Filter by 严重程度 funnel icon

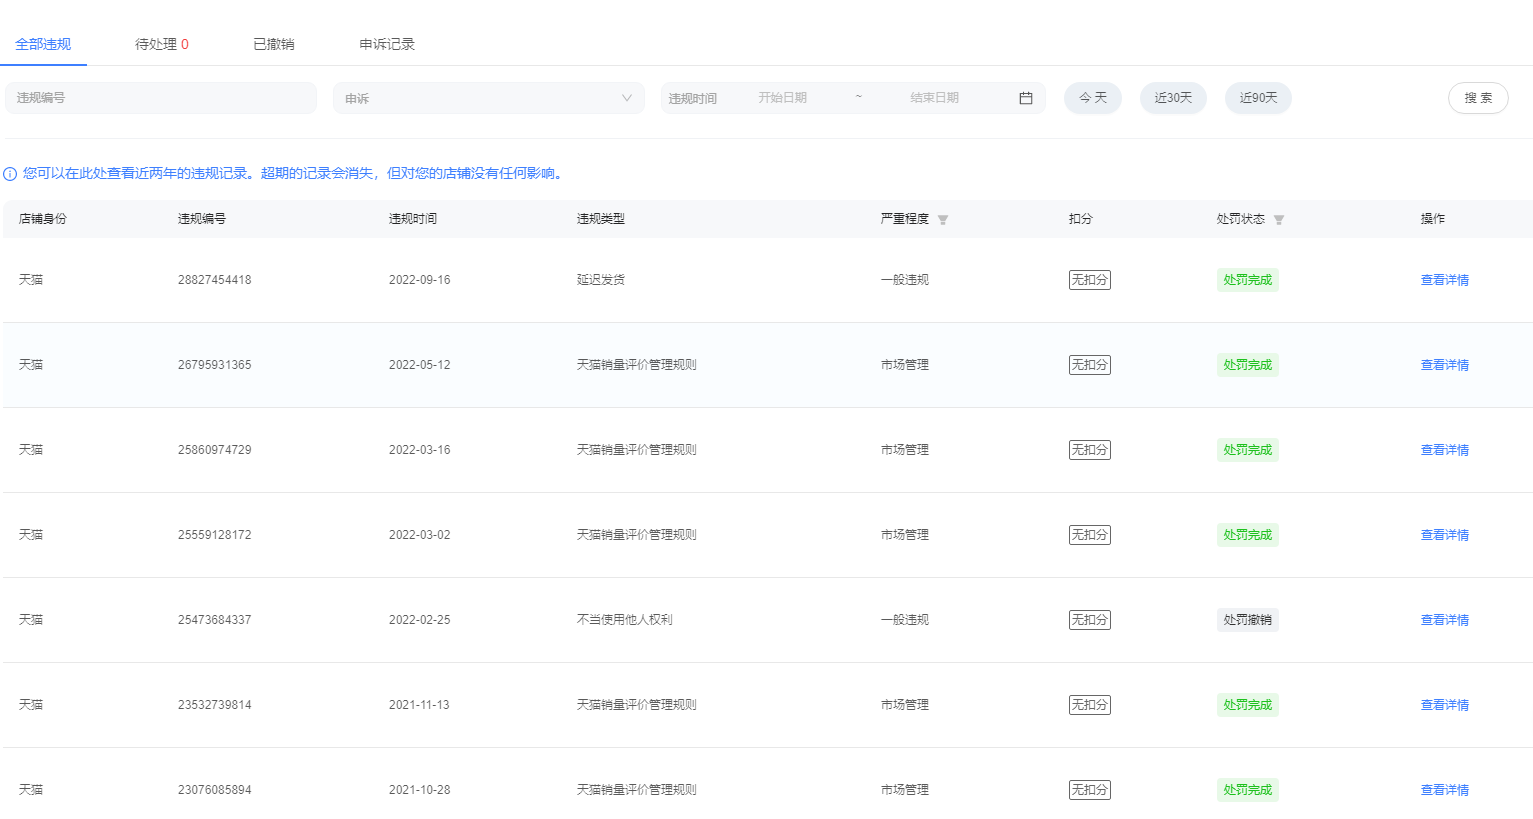pos(943,220)
